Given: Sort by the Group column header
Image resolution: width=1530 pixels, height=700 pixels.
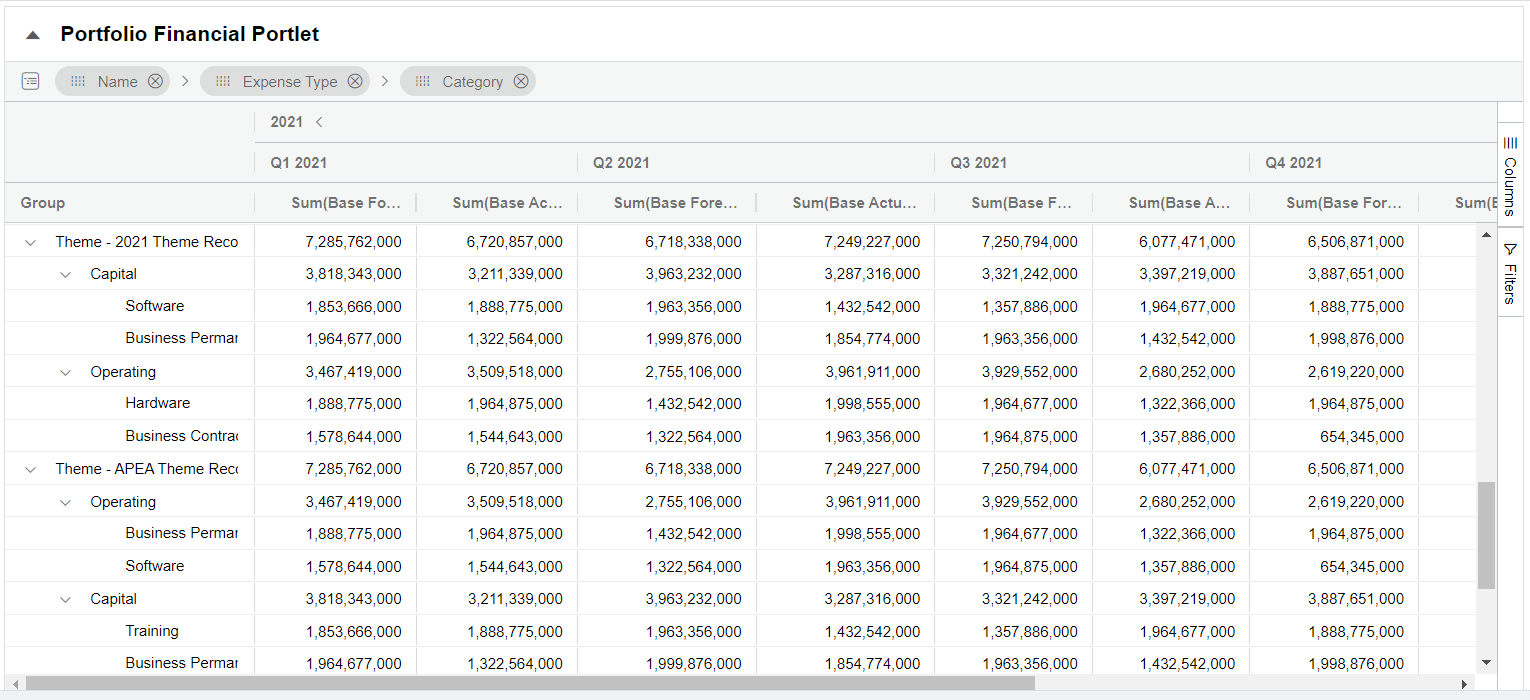Looking at the screenshot, I should (43, 203).
